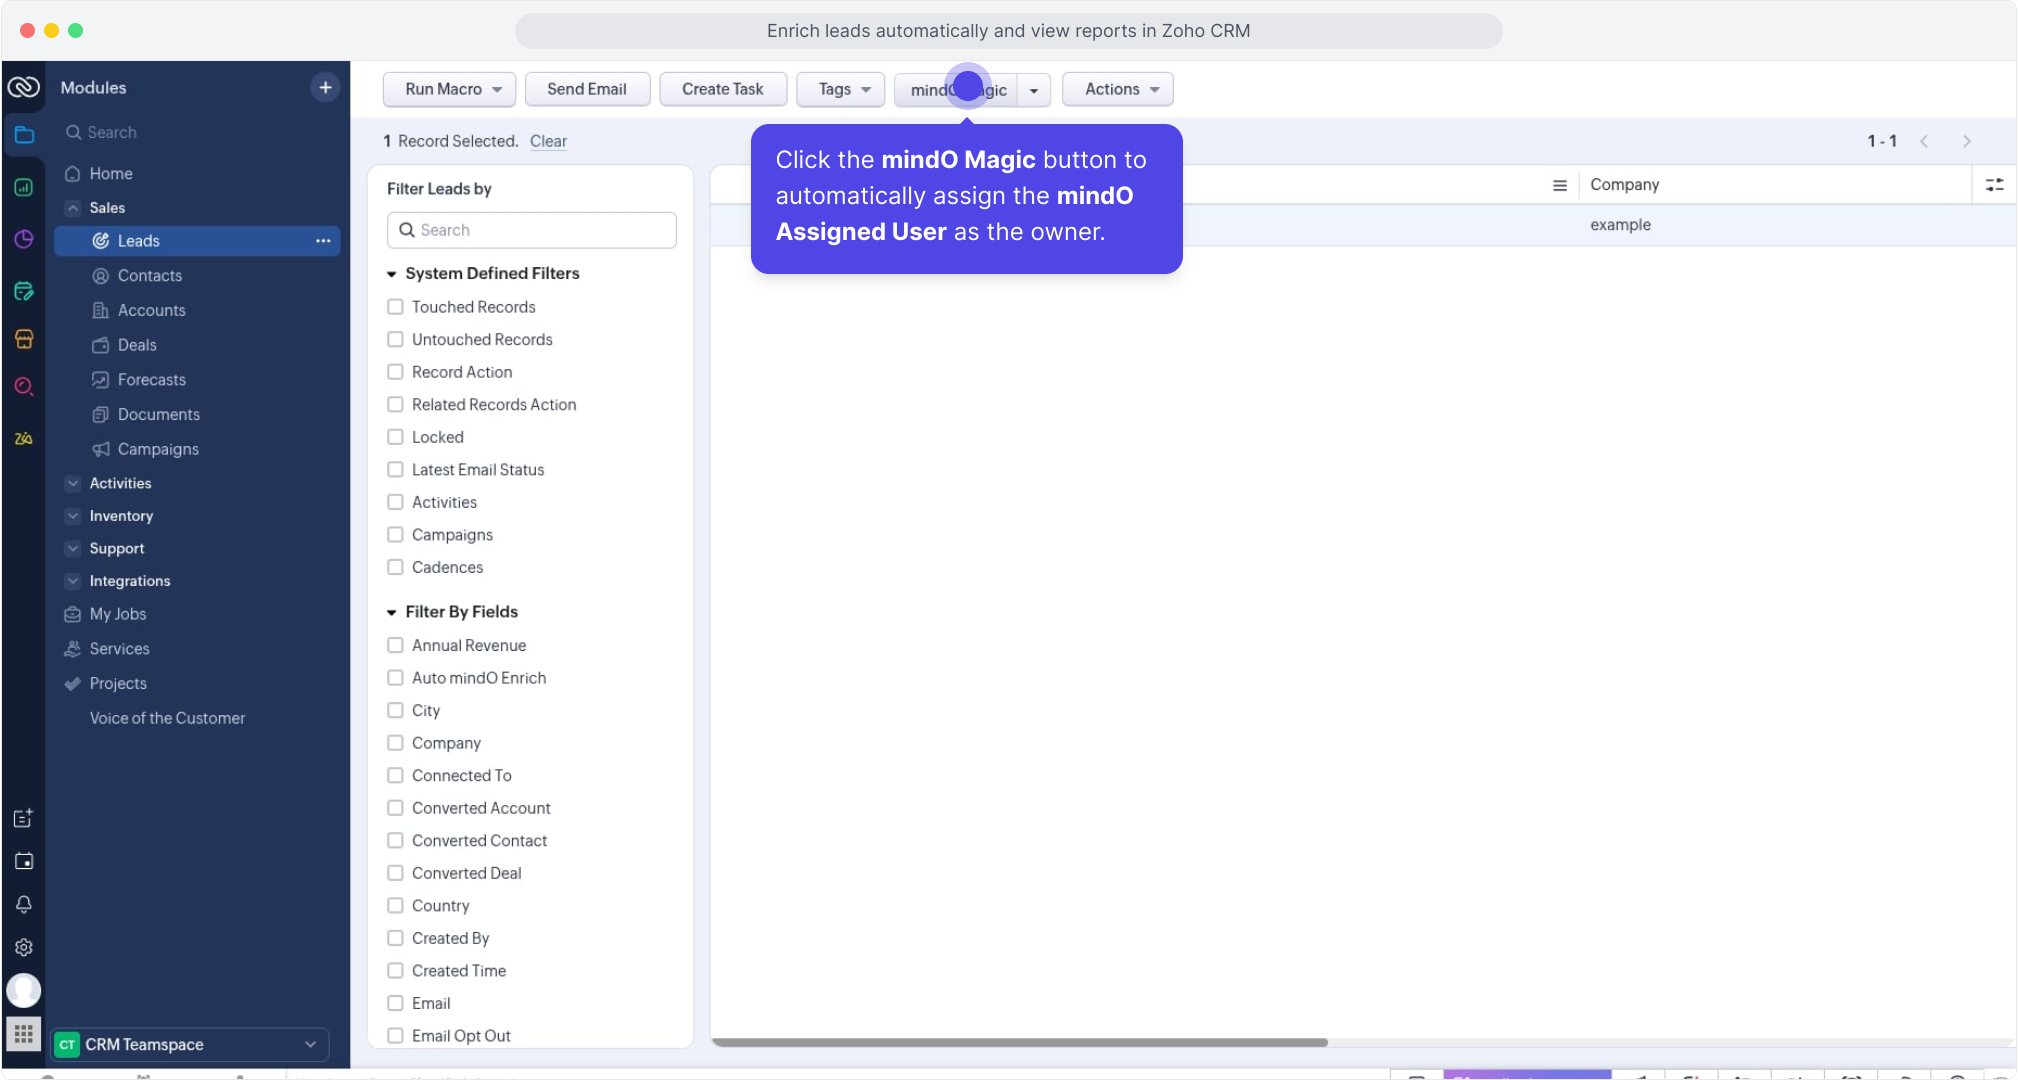Enable the Locked filter checkbox
Viewport: 2018px width, 1080px height.
tap(395, 437)
